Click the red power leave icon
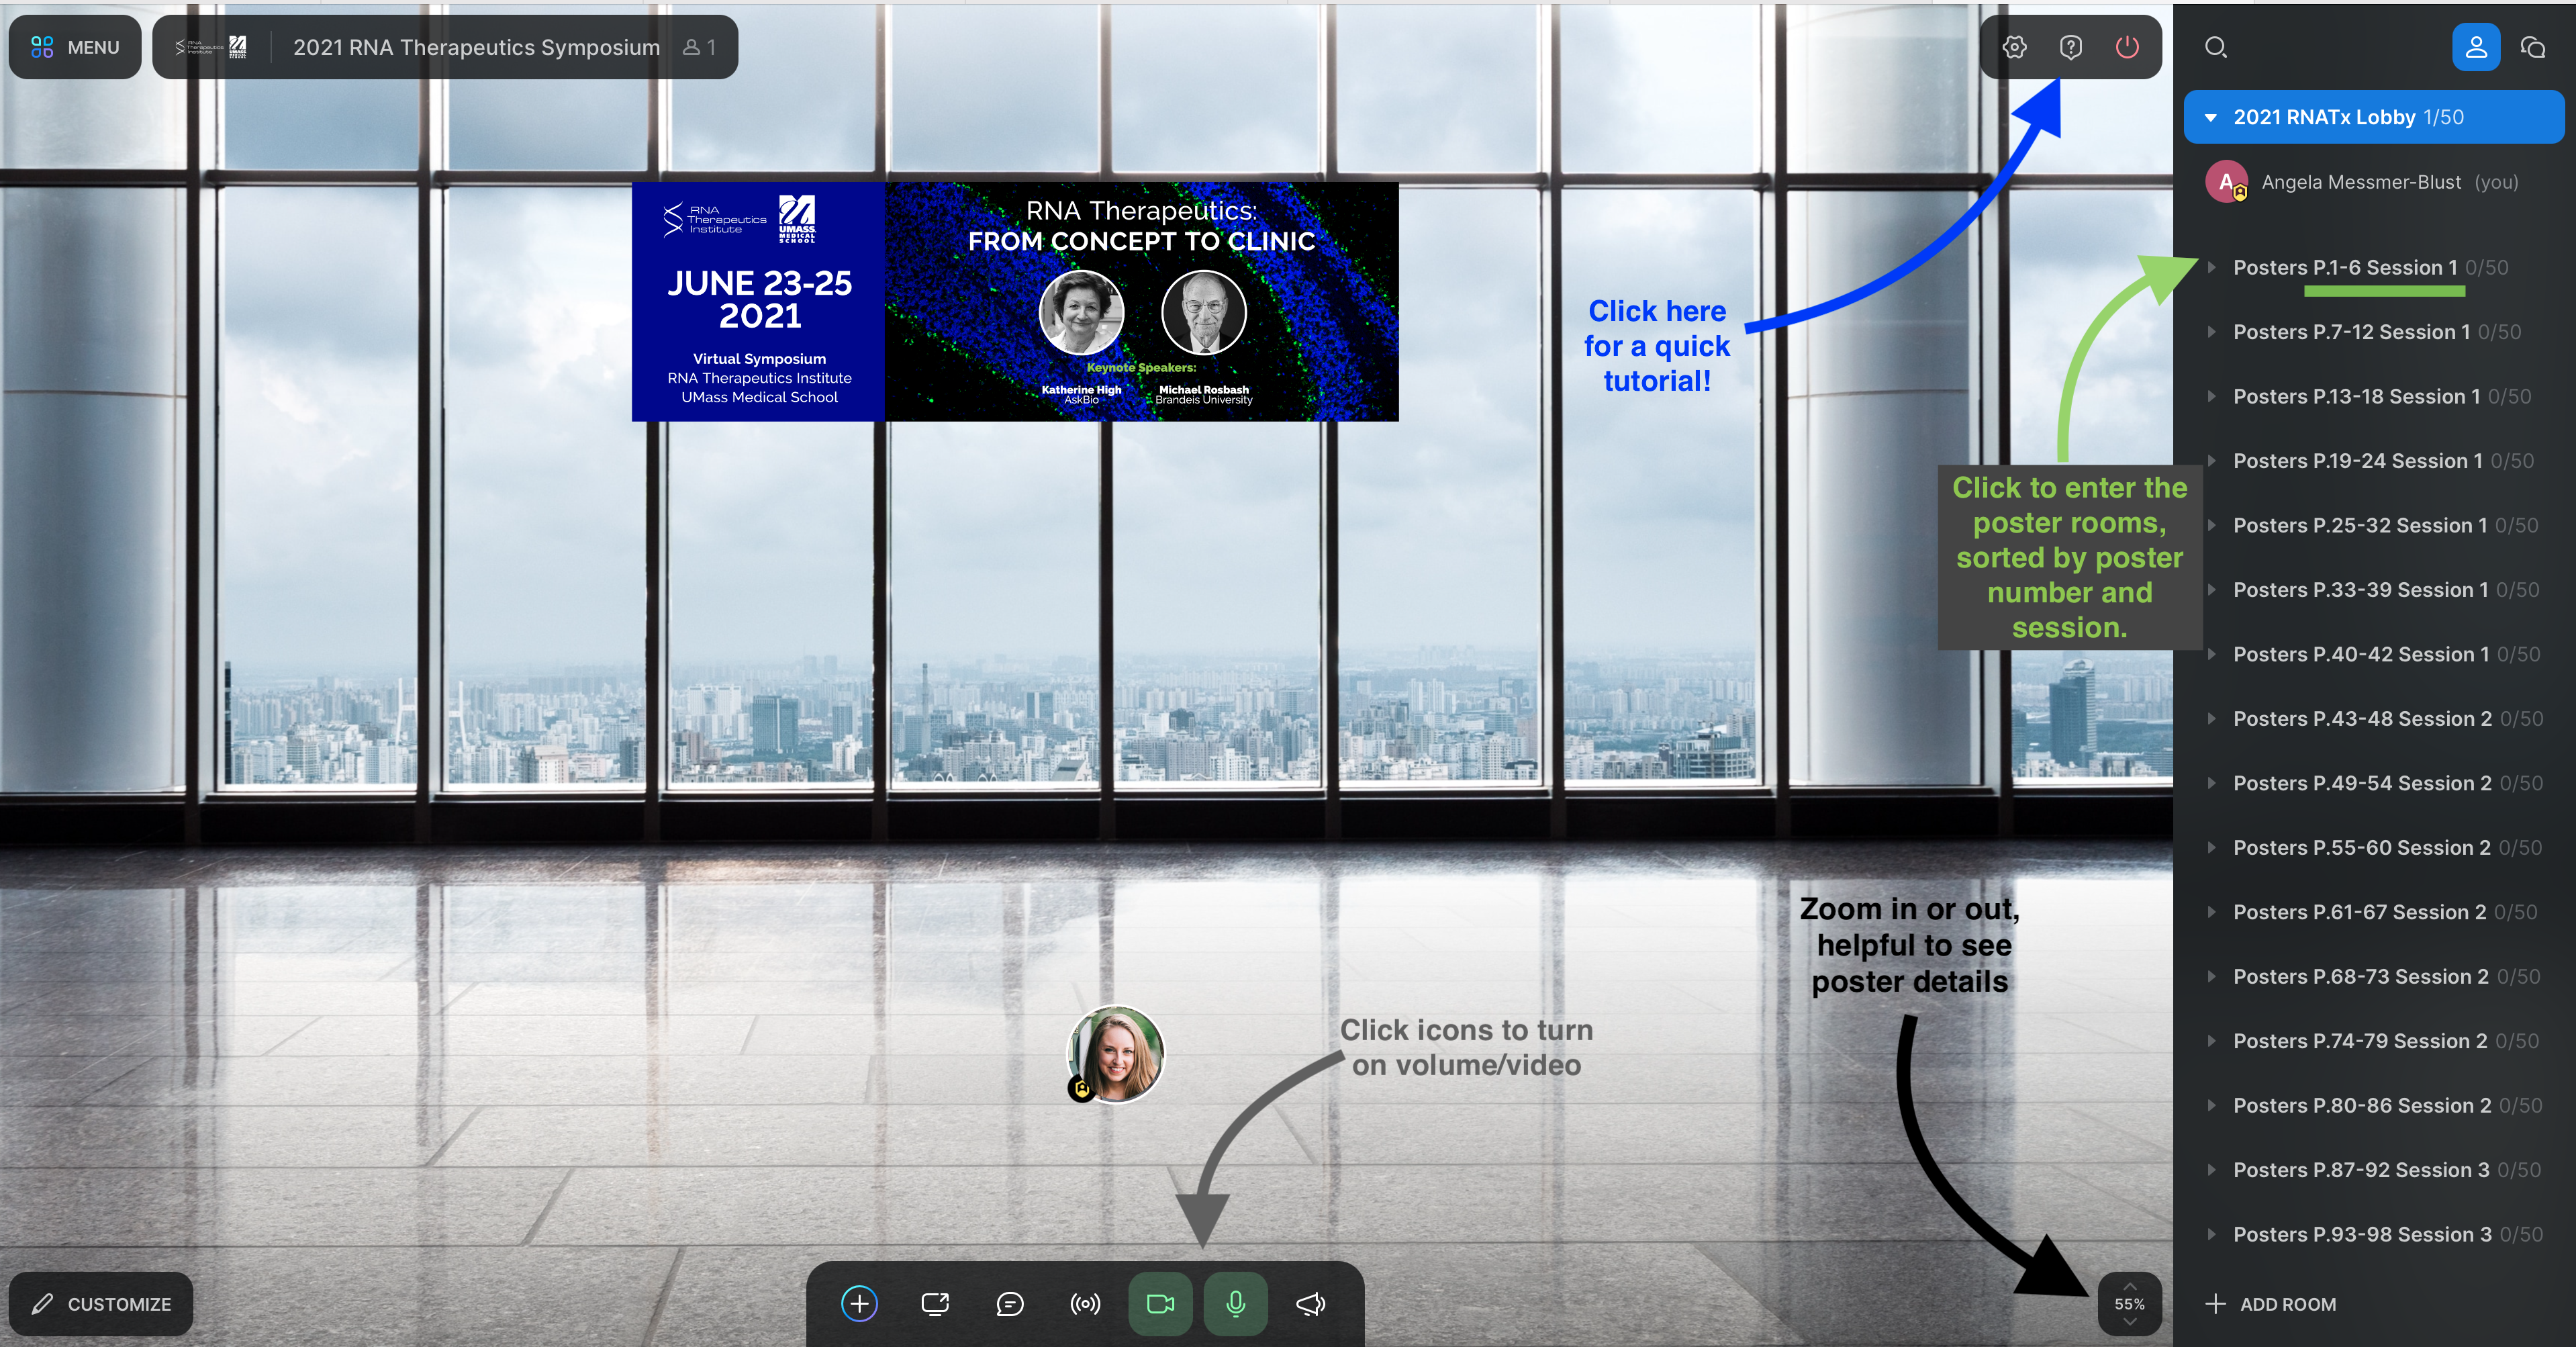 2126,47
